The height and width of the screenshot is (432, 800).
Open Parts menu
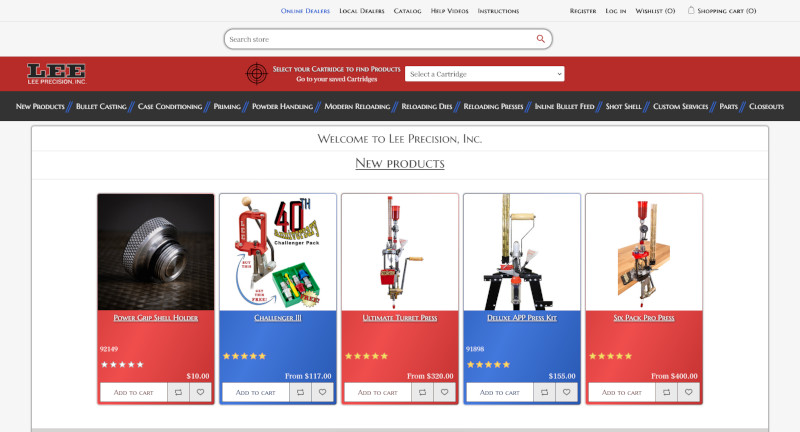coord(729,106)
